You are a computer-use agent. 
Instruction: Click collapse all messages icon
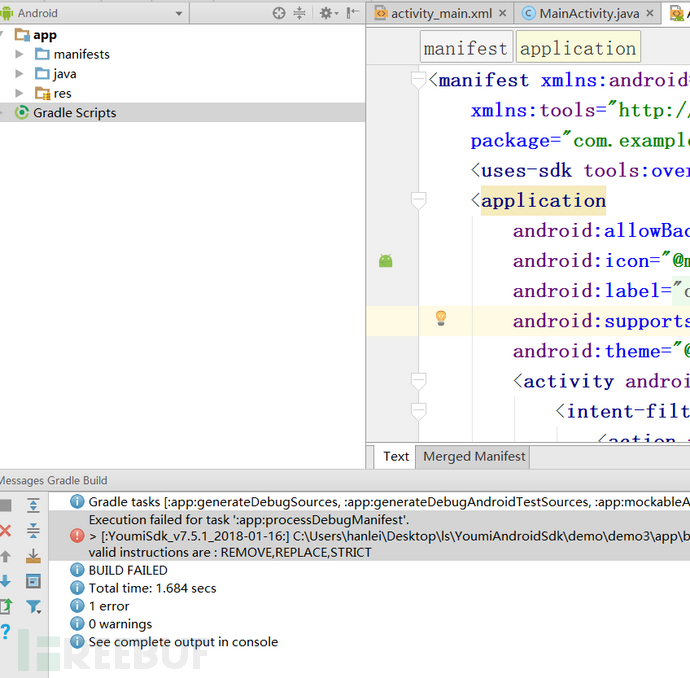click(x=33, y=531)
